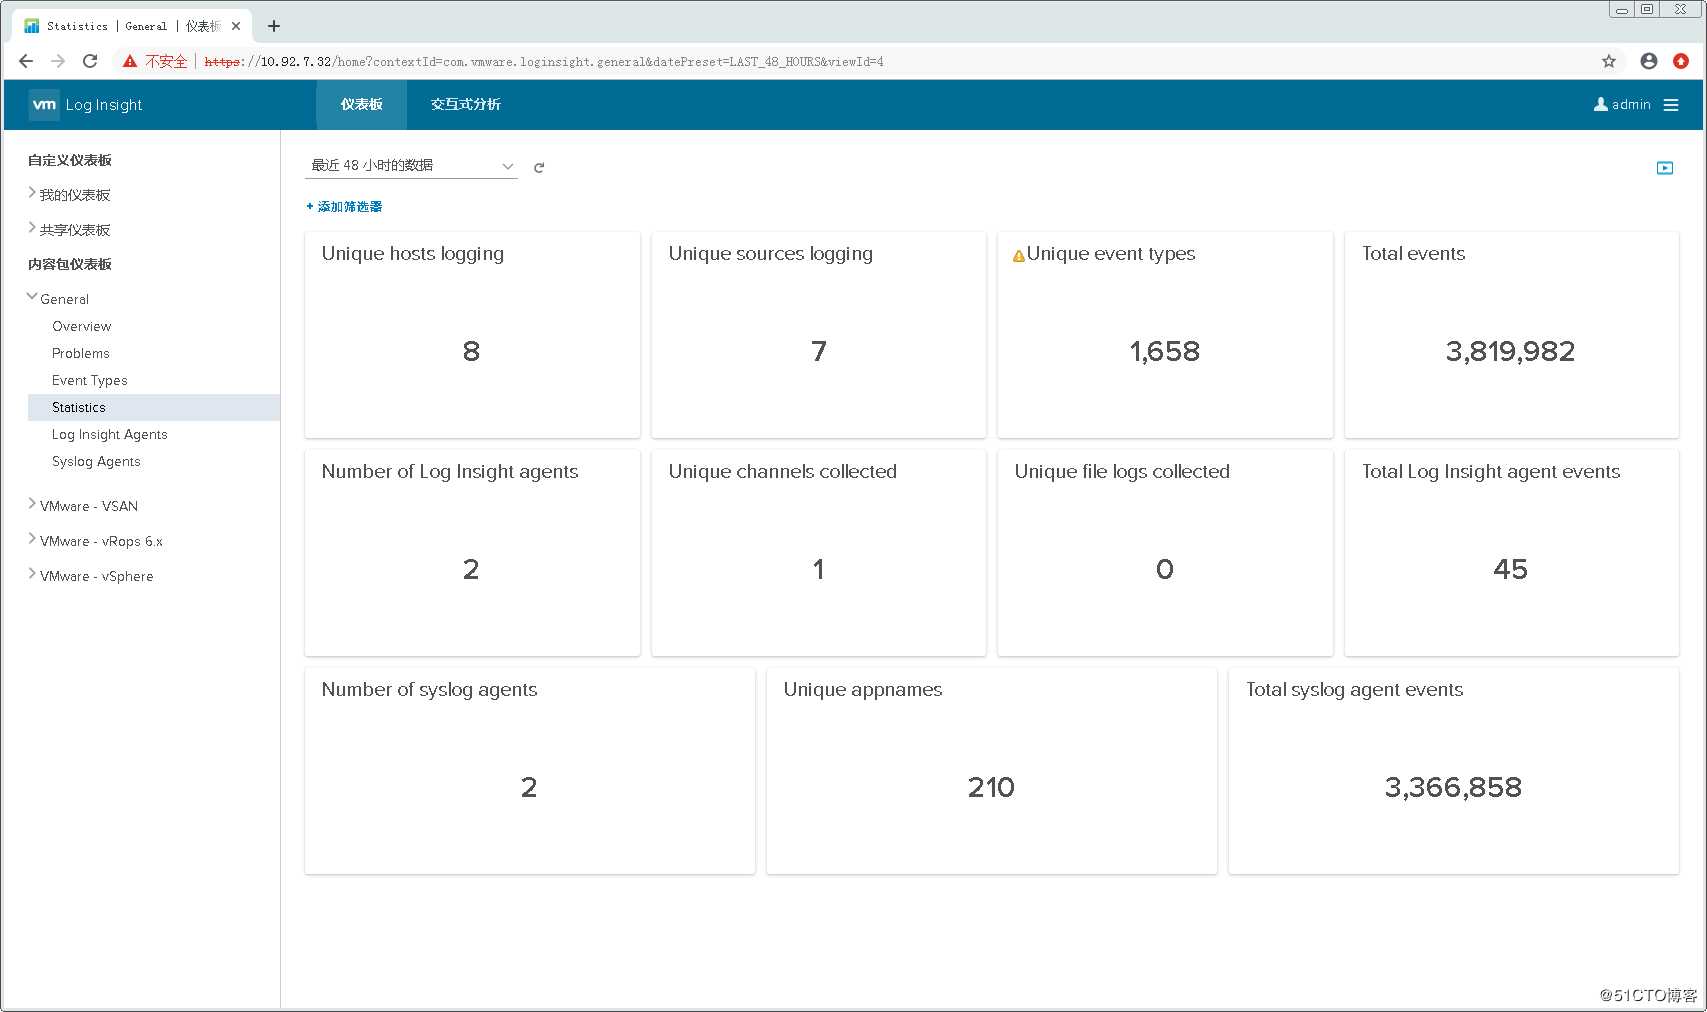Click the Unique hosts logging widget title
Viewport: 1707px width, 1012px height.
tap(413, 254)
